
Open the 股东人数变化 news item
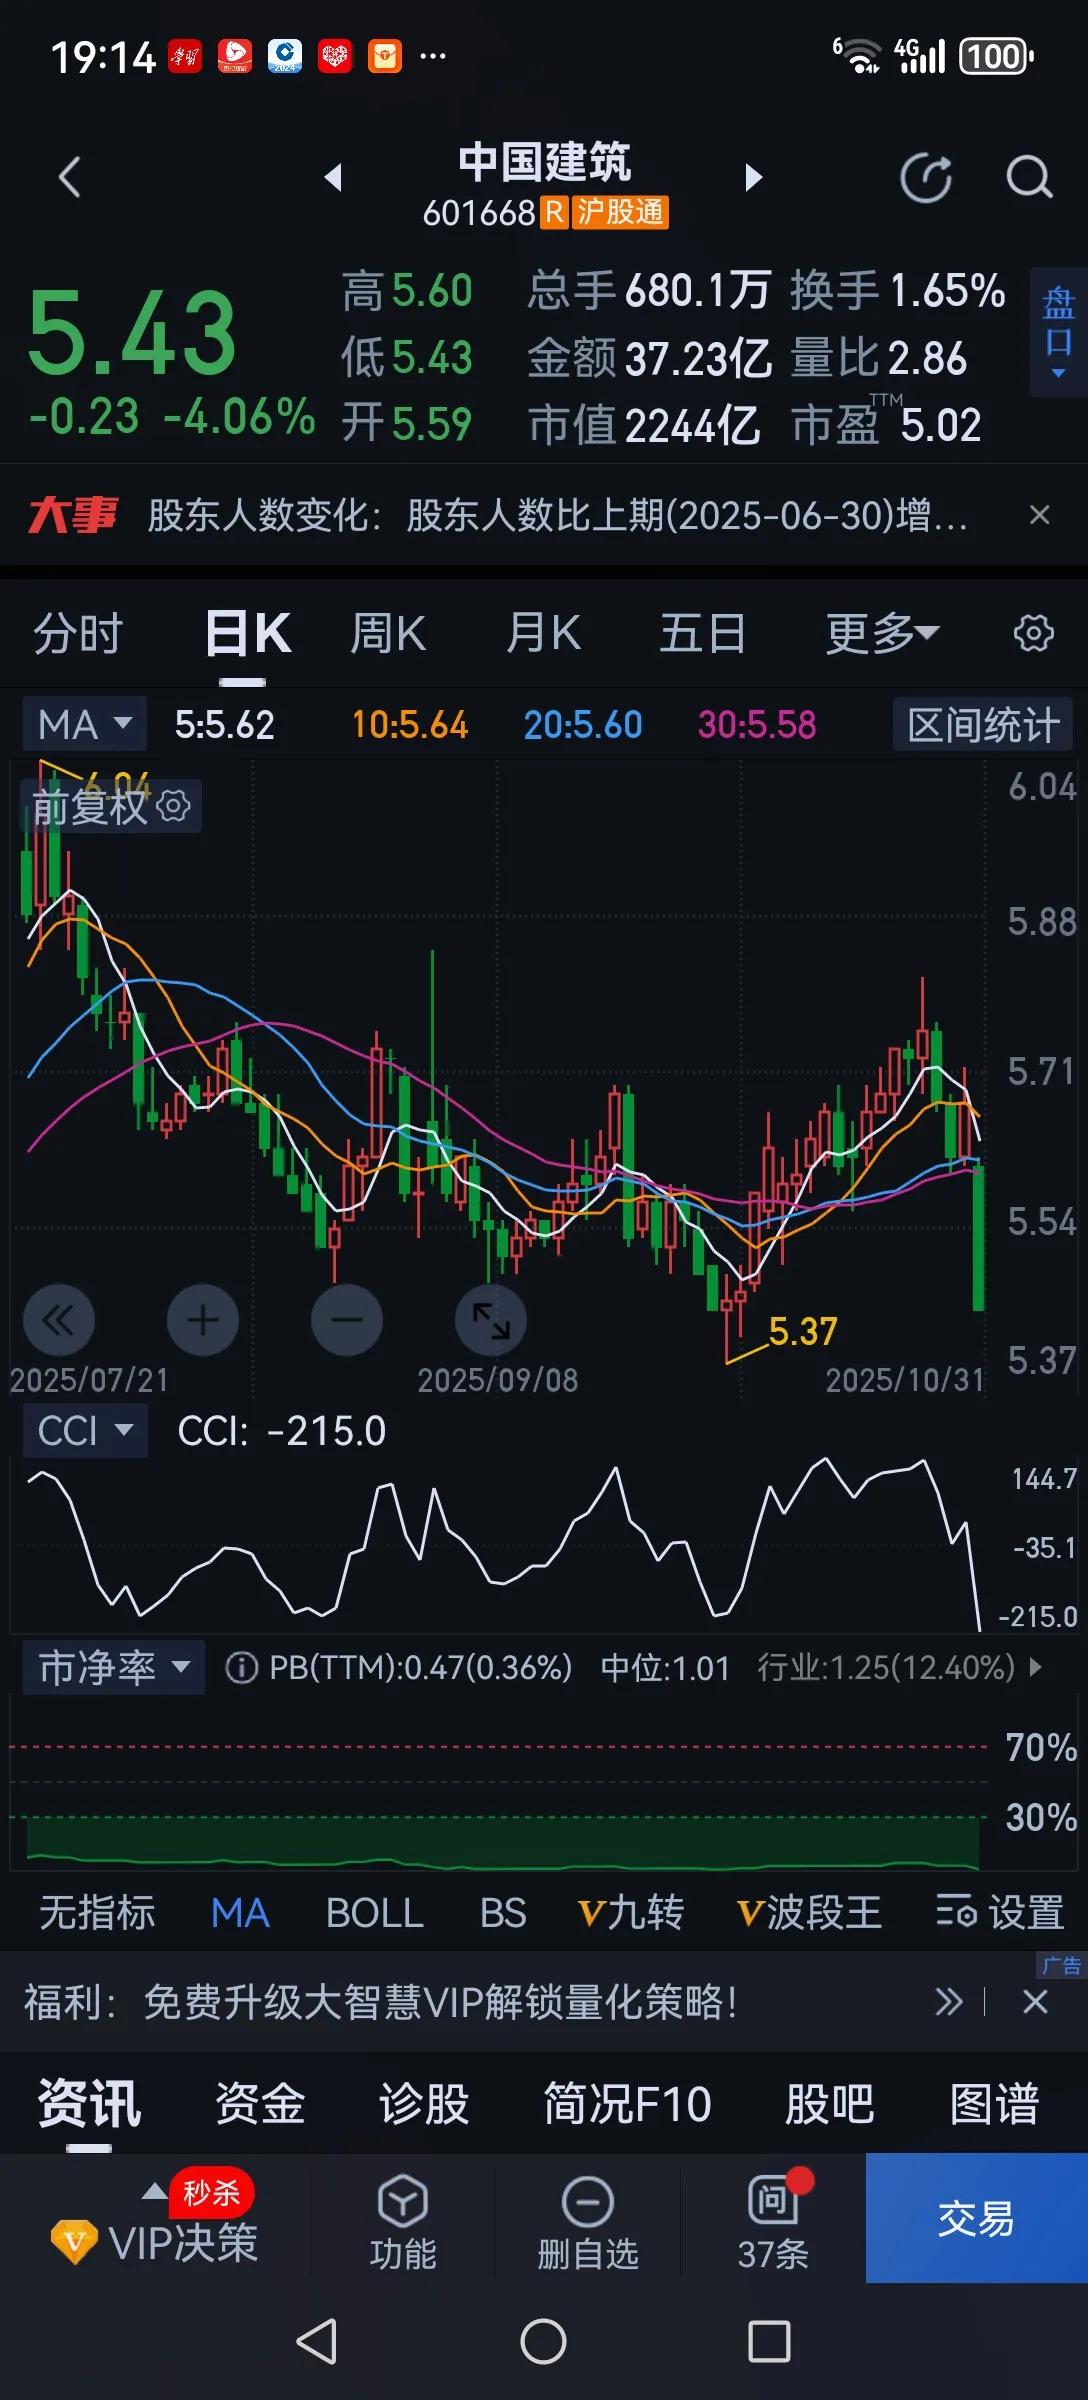coord(557,516)
